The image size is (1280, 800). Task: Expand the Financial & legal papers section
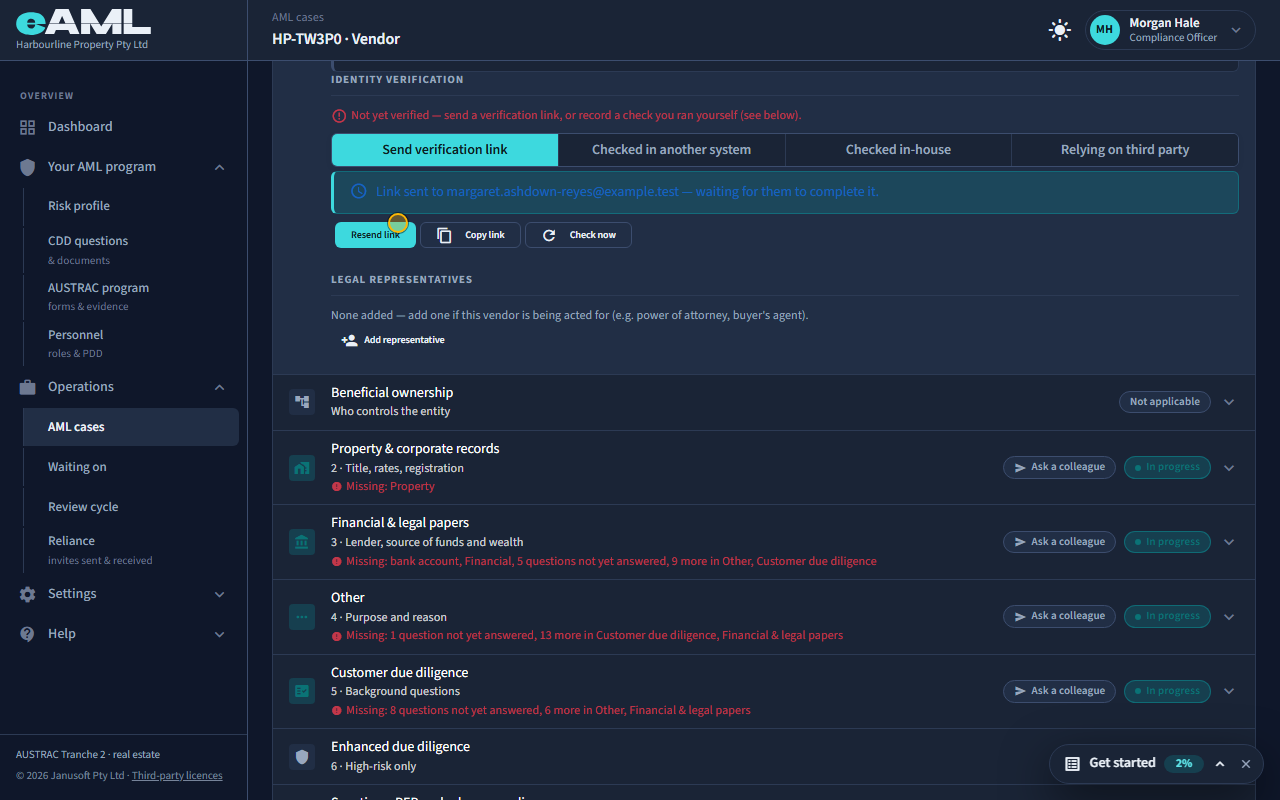pos(1229,542)
